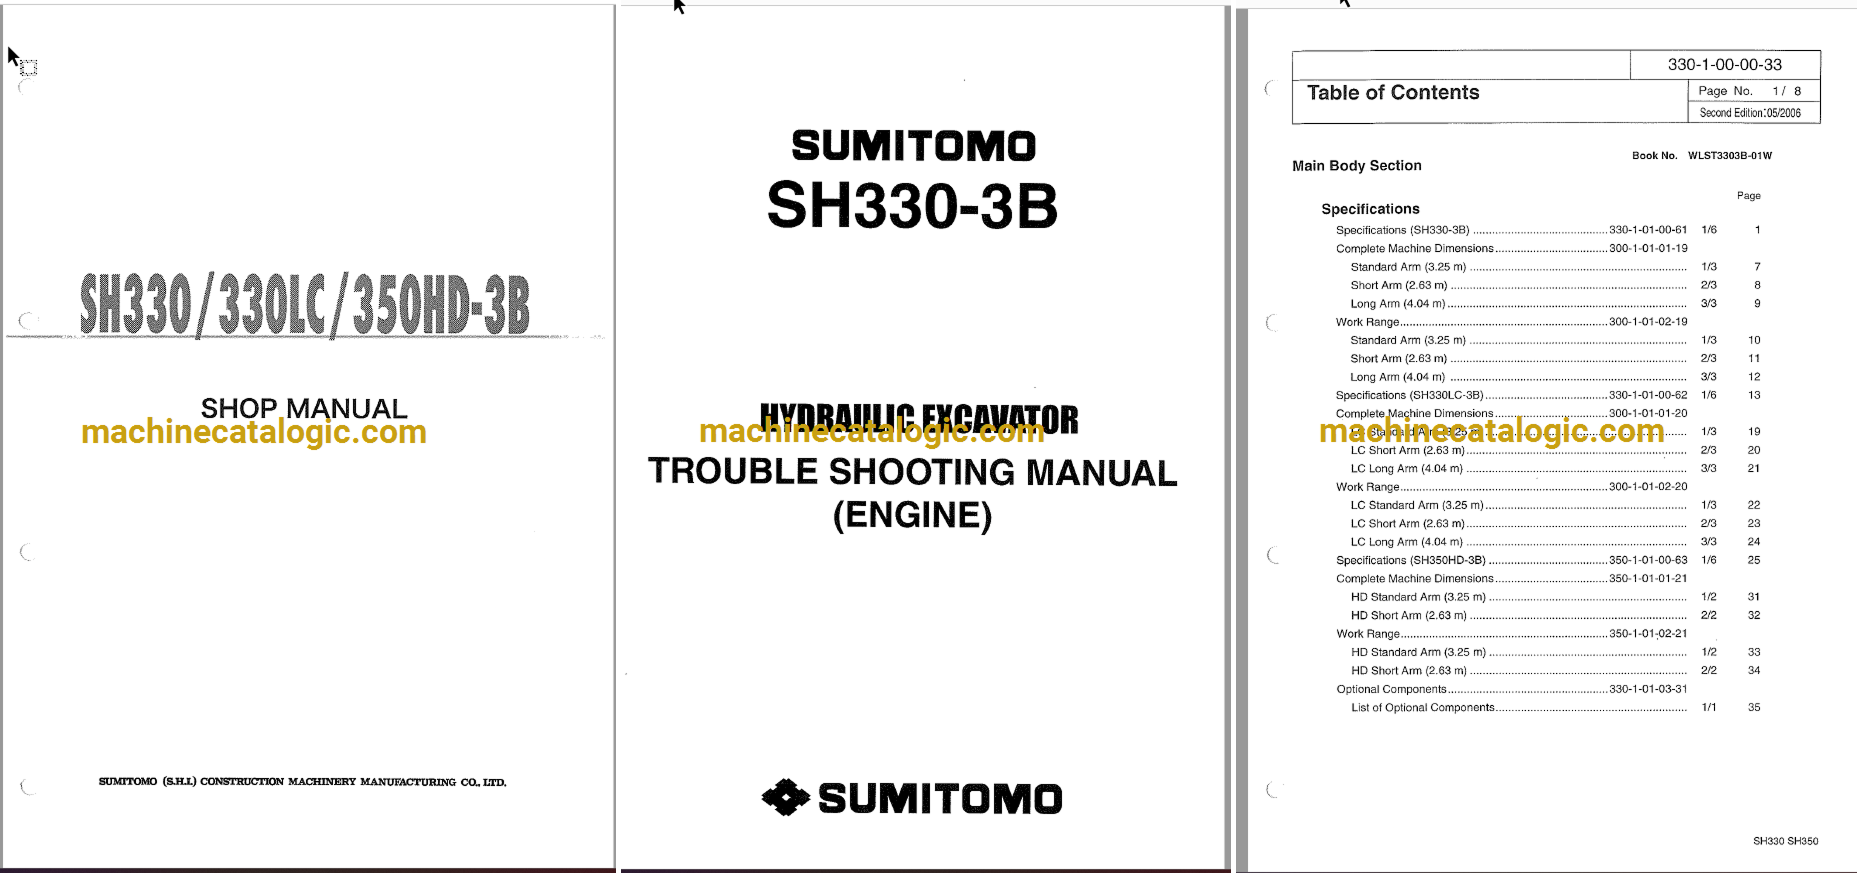
Task: Open Specifications (SH330LC-3B) entry
Action: click(x=1548, y=395)
